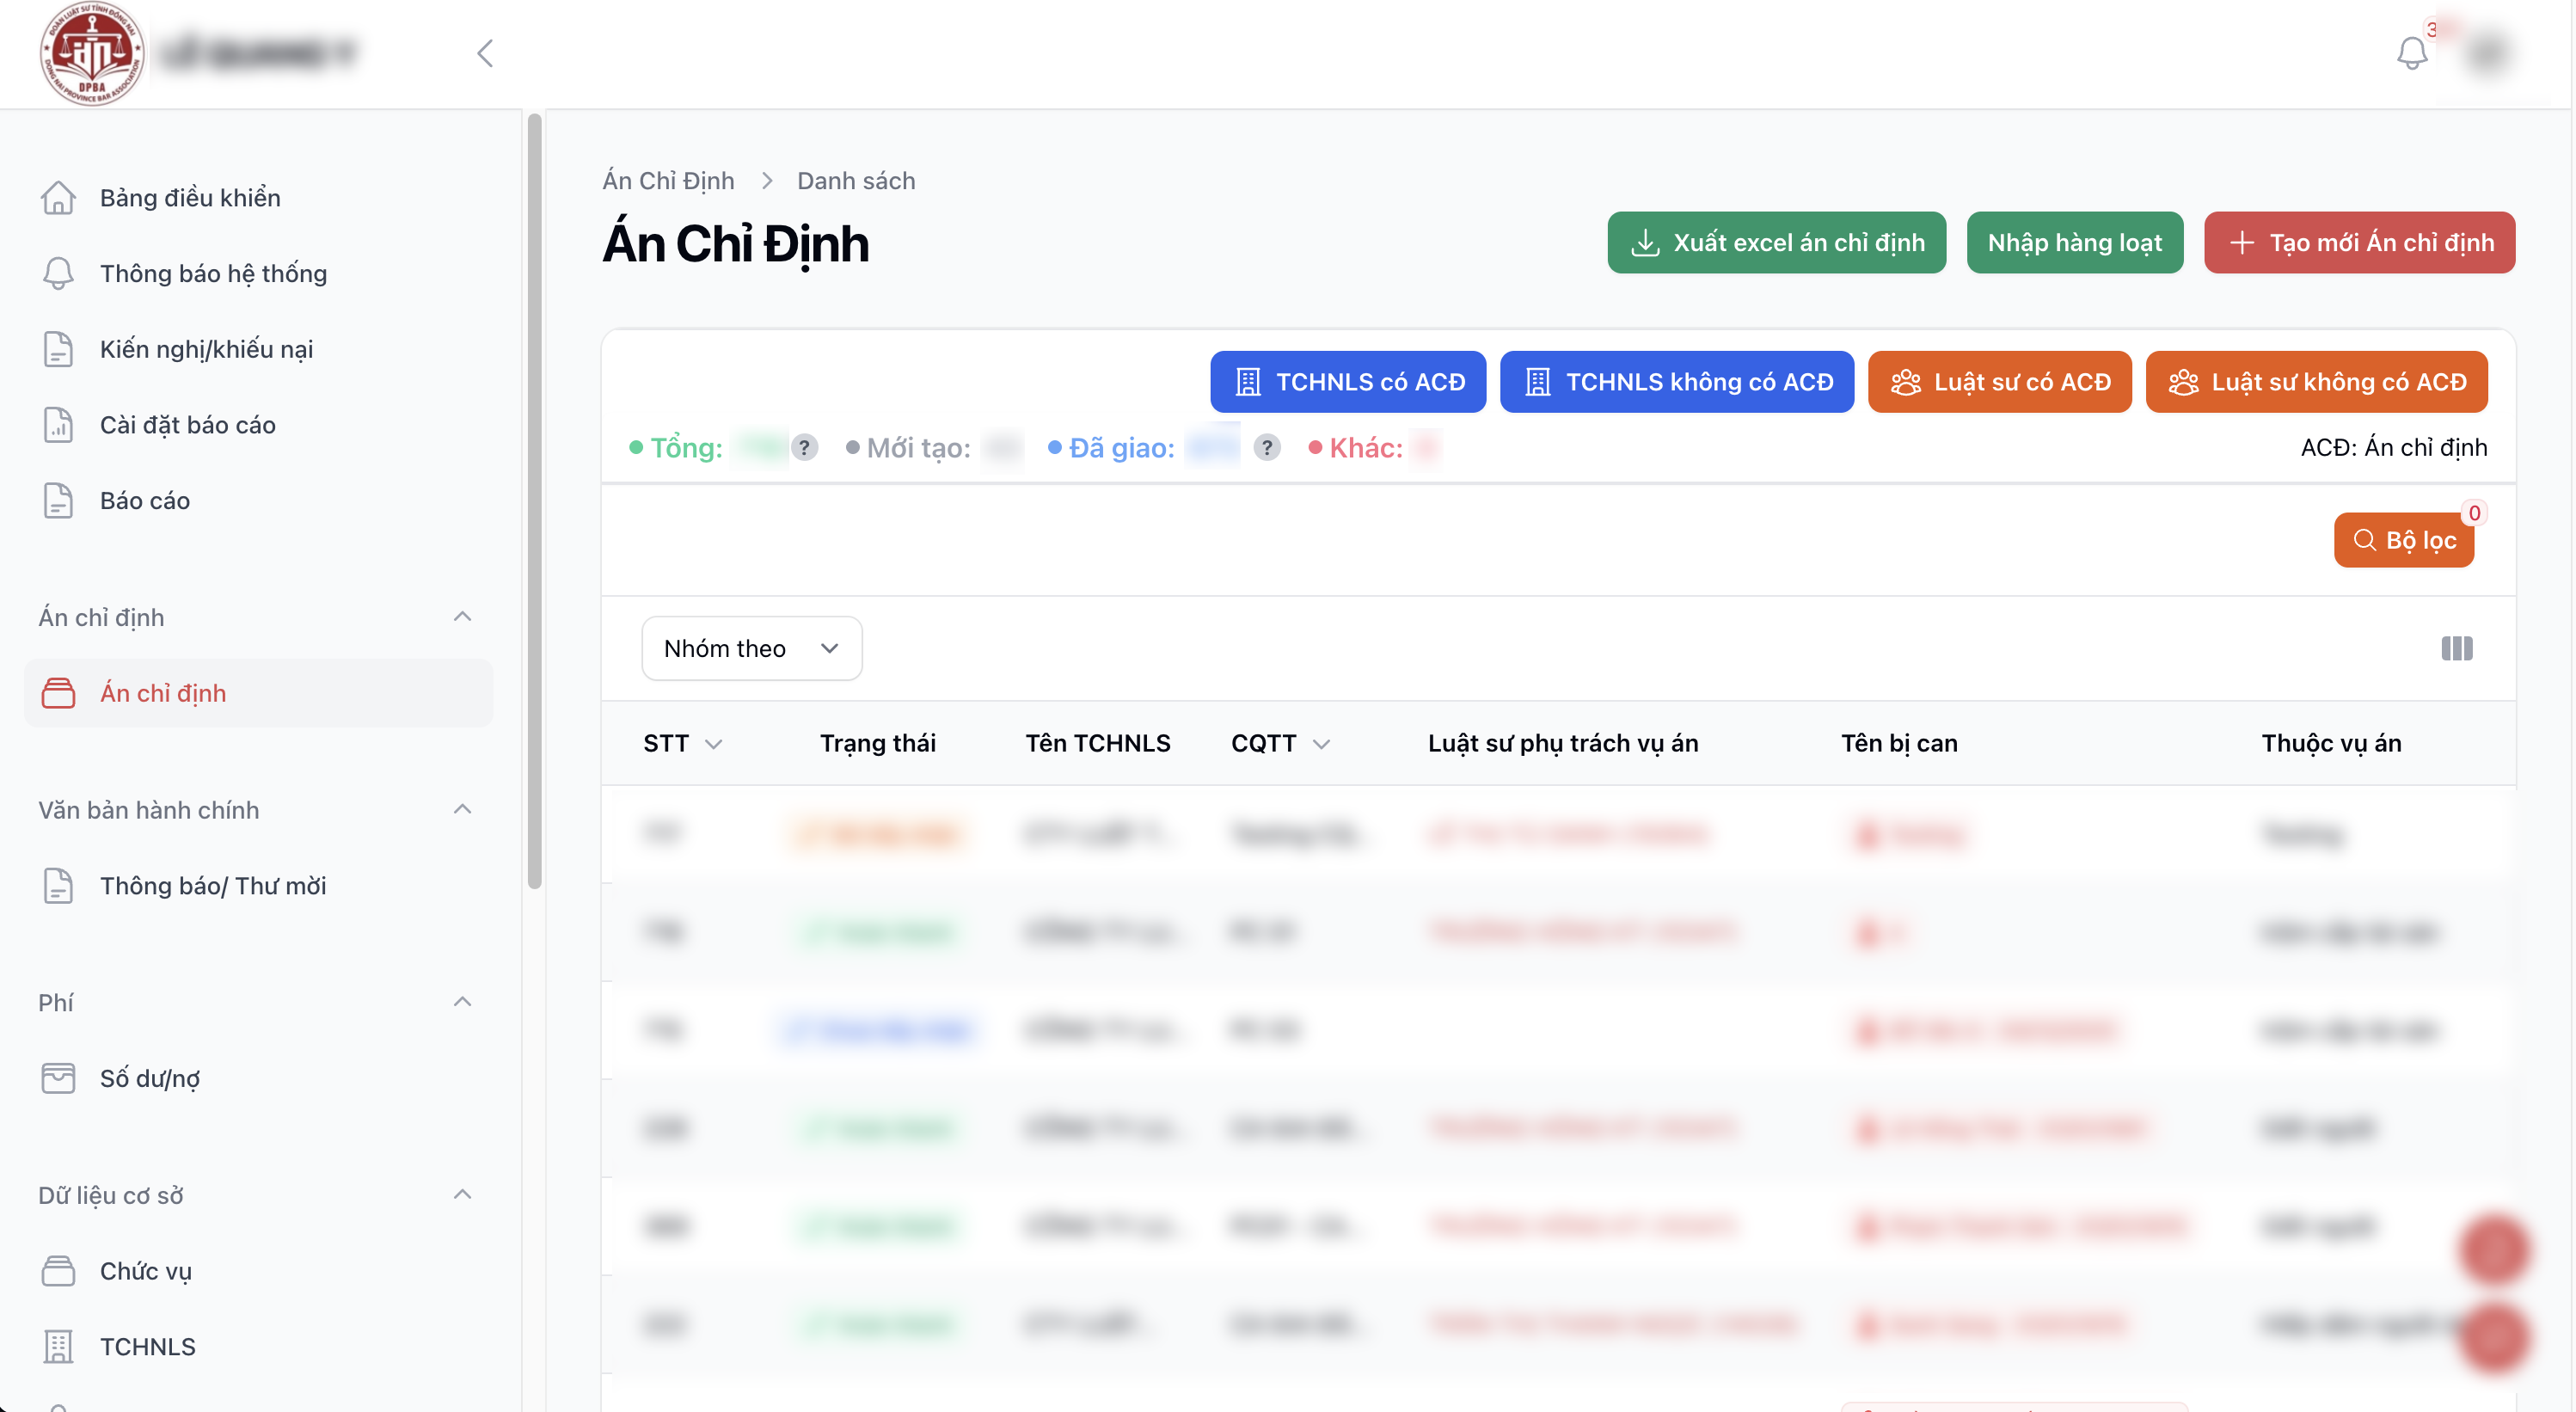Image resolution: width=2576 pixels, height=1412 pixels.
Task: Click help icon next to Tổng
Action: [804, 447]
